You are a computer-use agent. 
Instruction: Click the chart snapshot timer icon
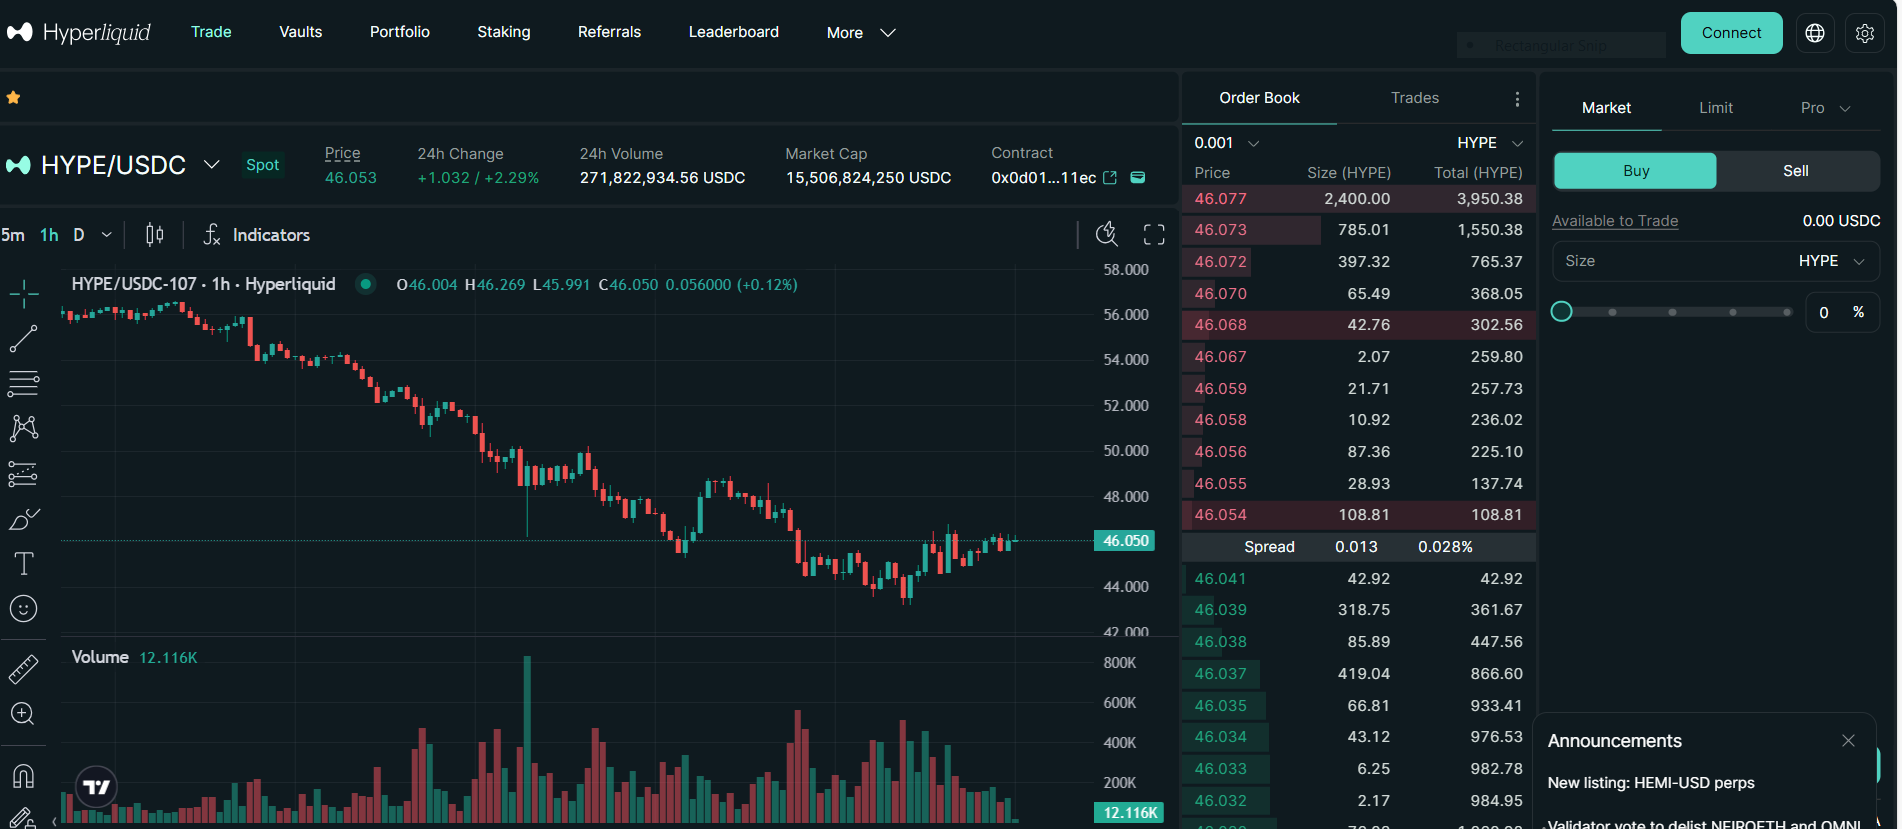pos(1107,234)
